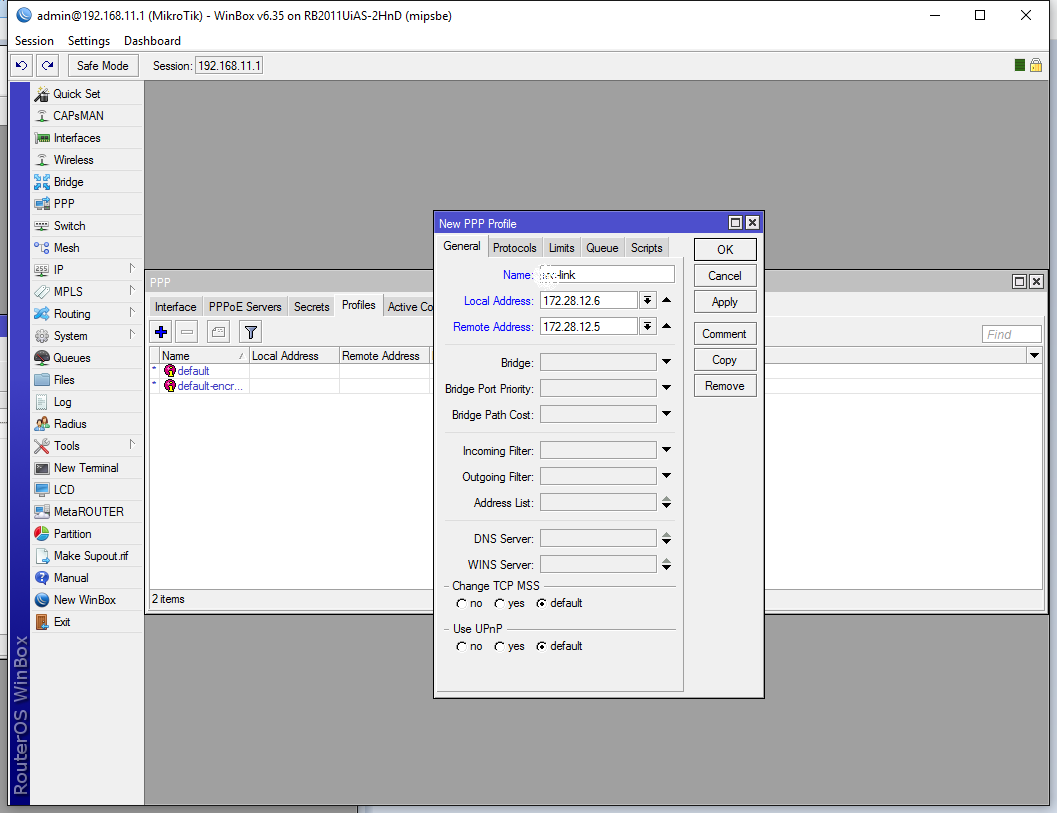This screenshot has height=813, width=1057.
Task: Open Mesh menu in sidebar
Action: [x=87, y=248]
